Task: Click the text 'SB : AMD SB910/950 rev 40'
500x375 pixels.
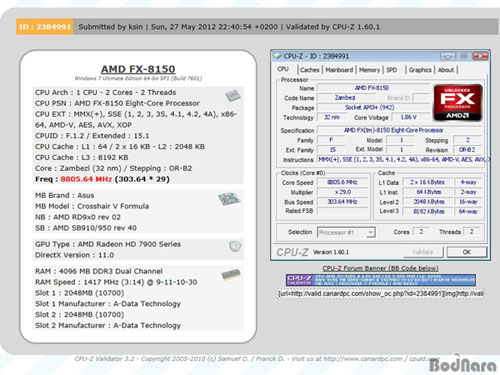Action: point(86,228)
